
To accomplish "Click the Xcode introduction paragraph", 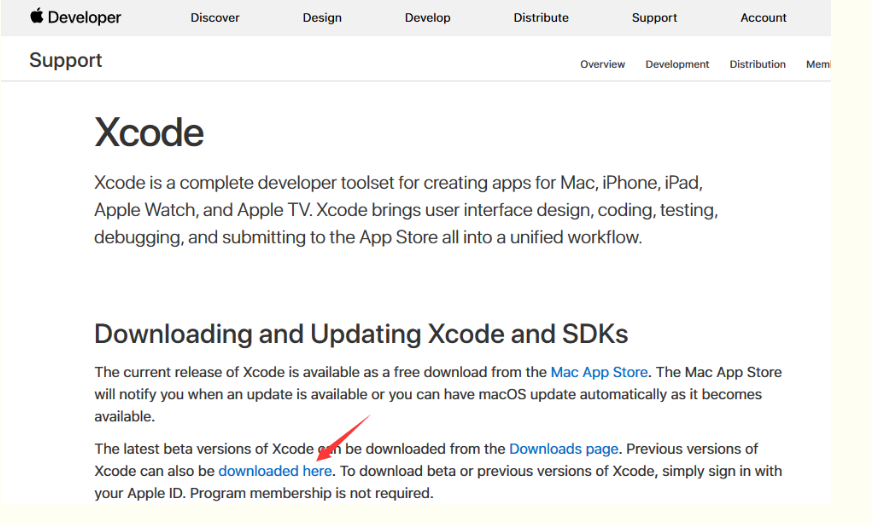I will coord(406,210).
